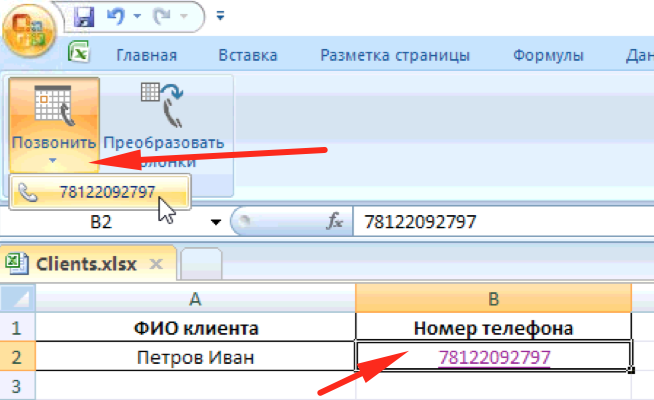Close the Clients.xlsx tab
This screenshot has height=400, width=654.
coord(156,264)
